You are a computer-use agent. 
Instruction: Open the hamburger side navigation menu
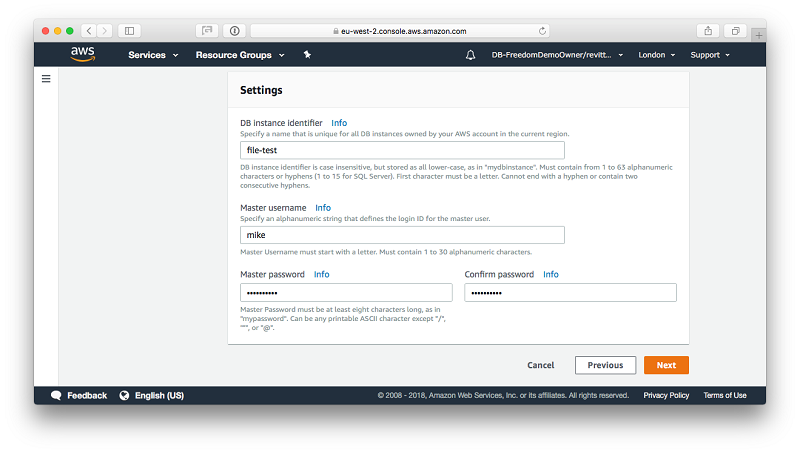[46, 79]
